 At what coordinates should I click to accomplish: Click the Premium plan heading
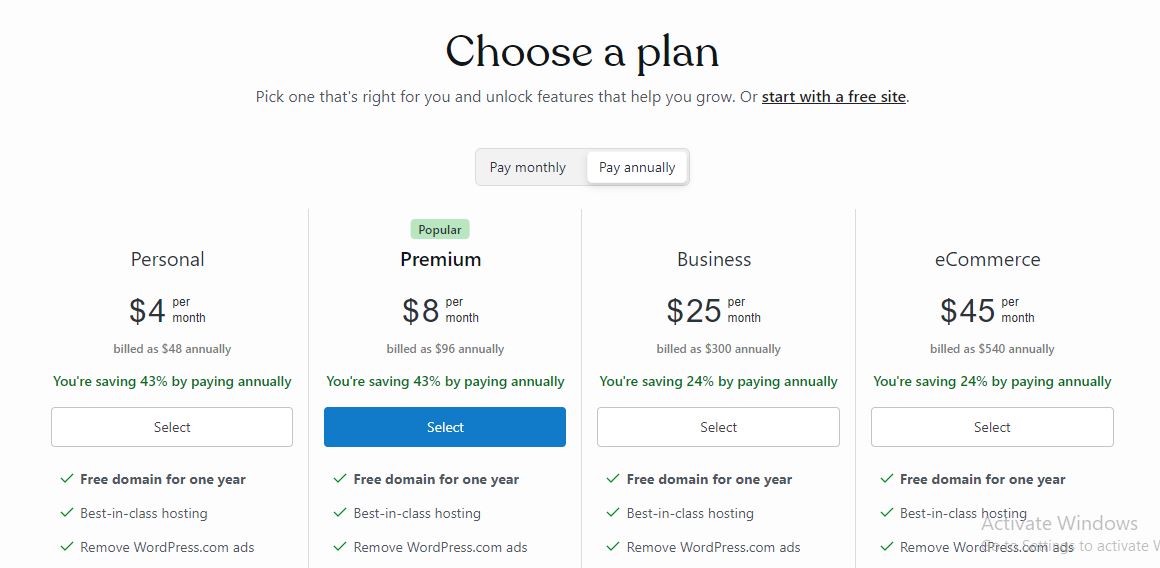pyautogui.click(x=441, y=259)
